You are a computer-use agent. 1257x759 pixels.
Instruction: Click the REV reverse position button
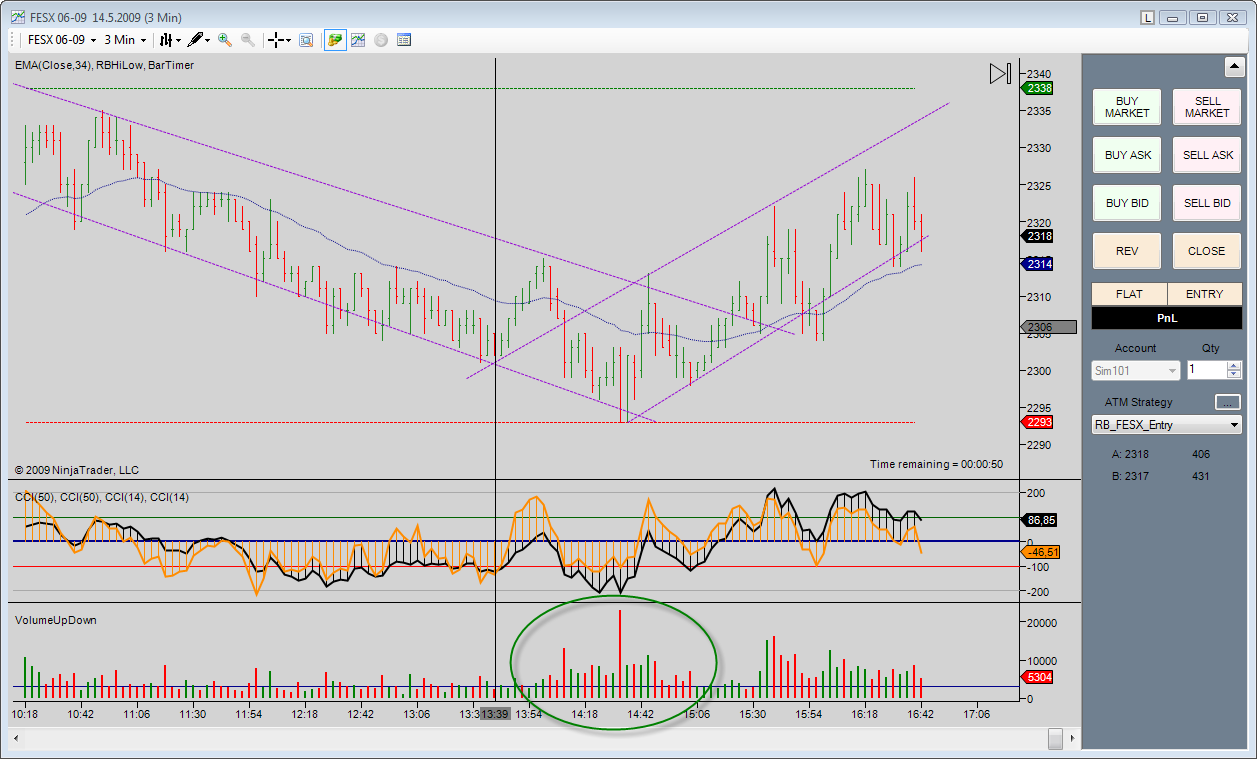pyautogui.click(x=1127, y=251)
